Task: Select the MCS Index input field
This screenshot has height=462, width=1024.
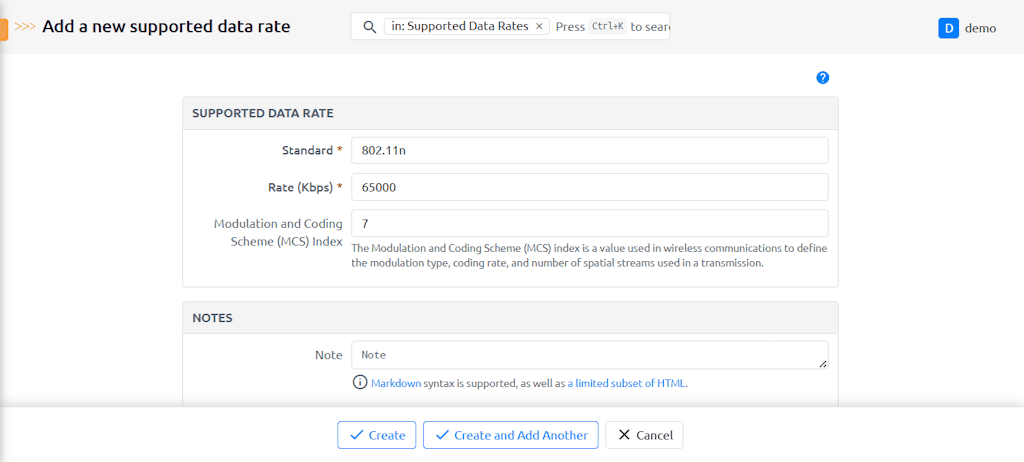Action: pos(589,223)
